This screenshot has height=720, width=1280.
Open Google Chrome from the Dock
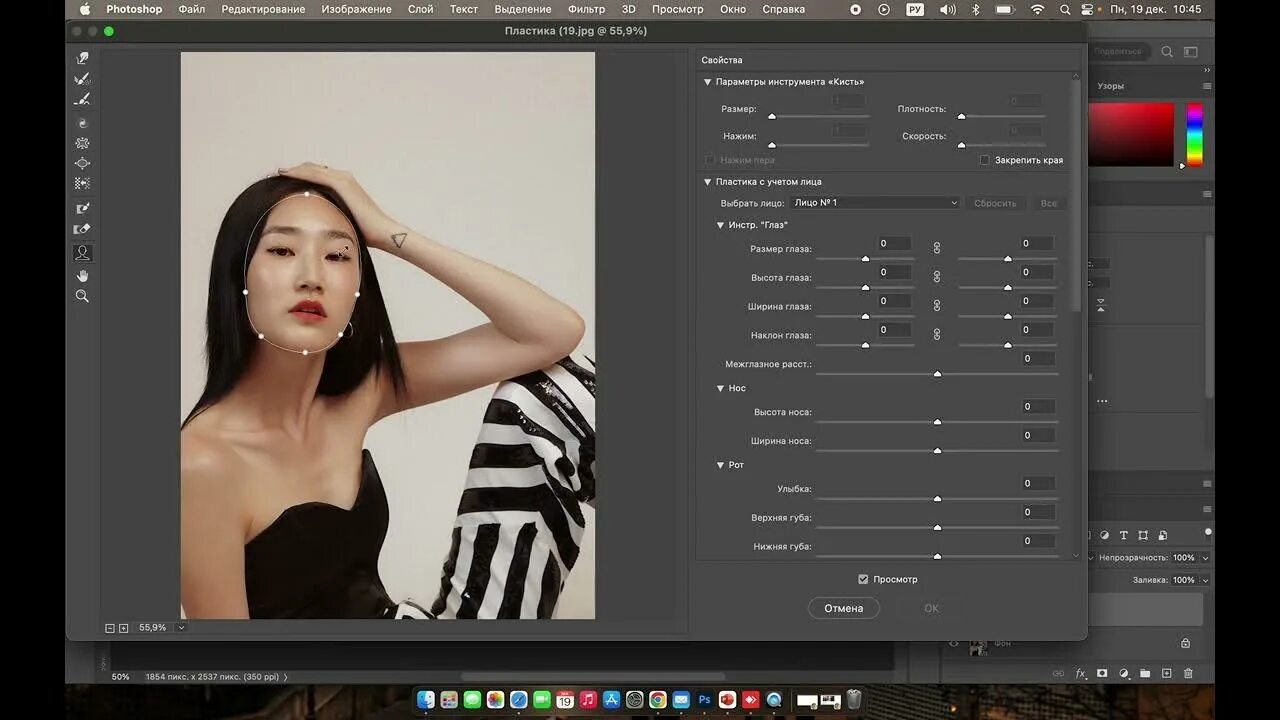[657, 700]
